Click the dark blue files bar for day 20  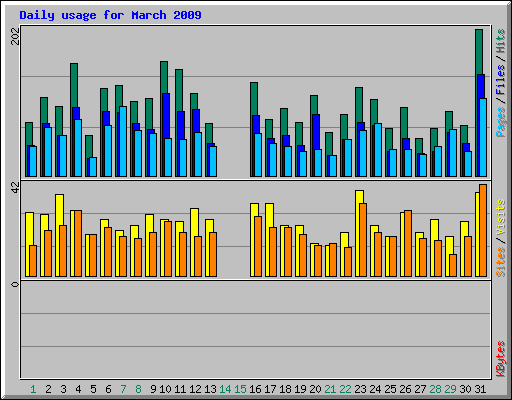tap(316, 132)
